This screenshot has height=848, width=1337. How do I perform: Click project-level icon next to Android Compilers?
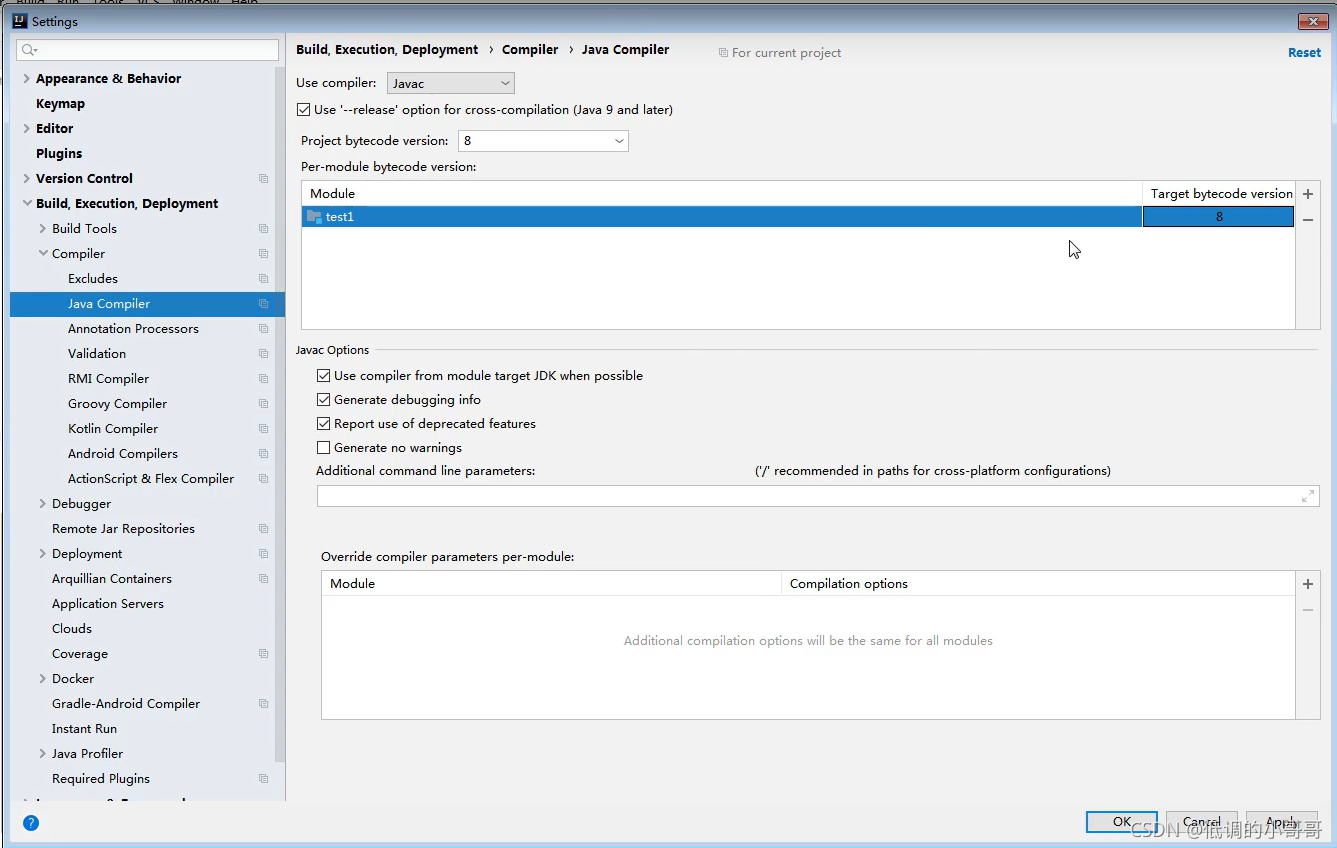[x=264, y=454]
